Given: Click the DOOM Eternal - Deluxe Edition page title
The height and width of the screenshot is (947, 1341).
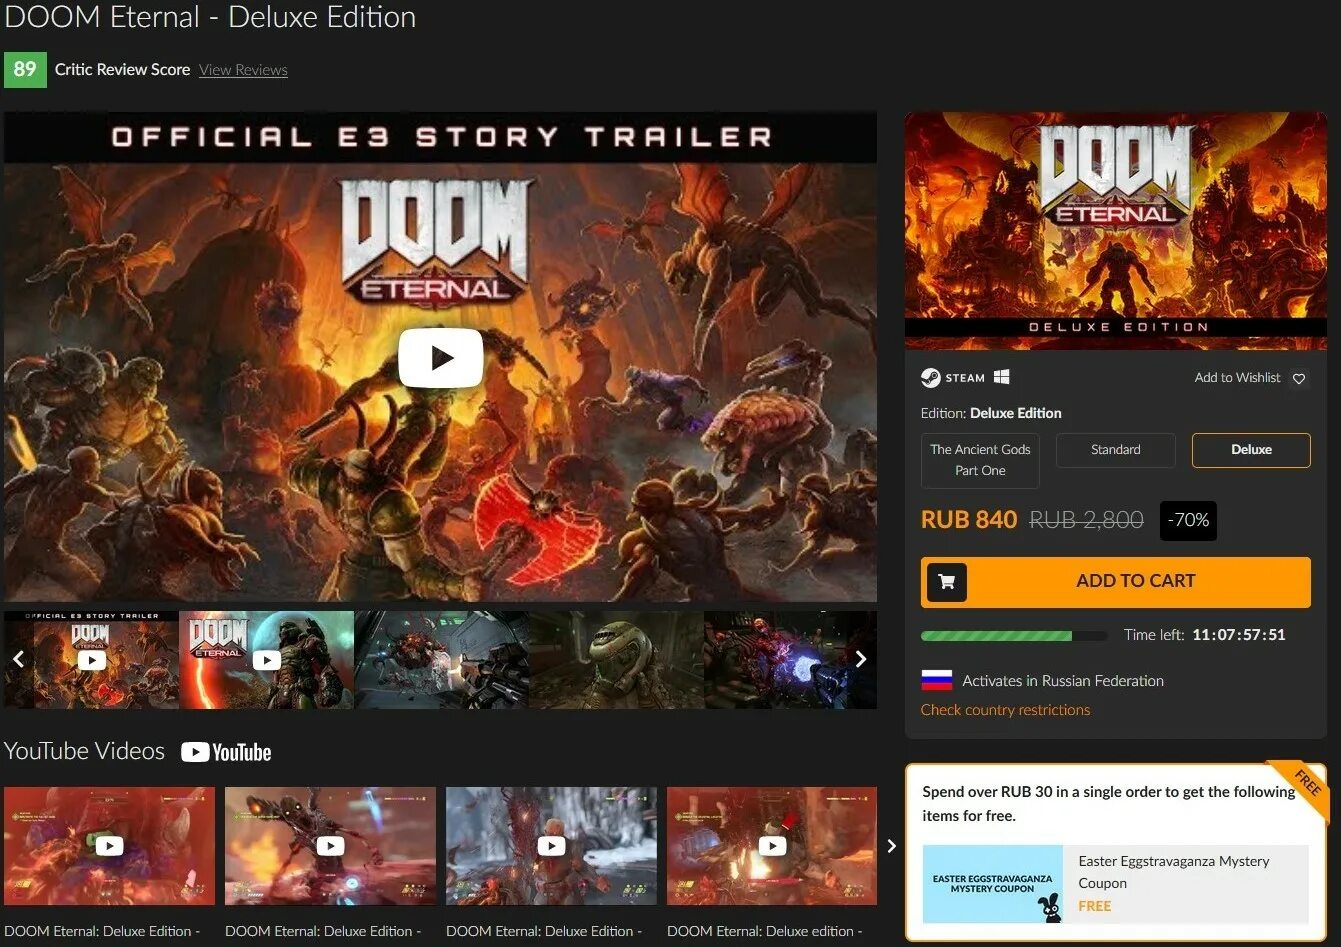Looking at the screenshot, I should 210,17.
